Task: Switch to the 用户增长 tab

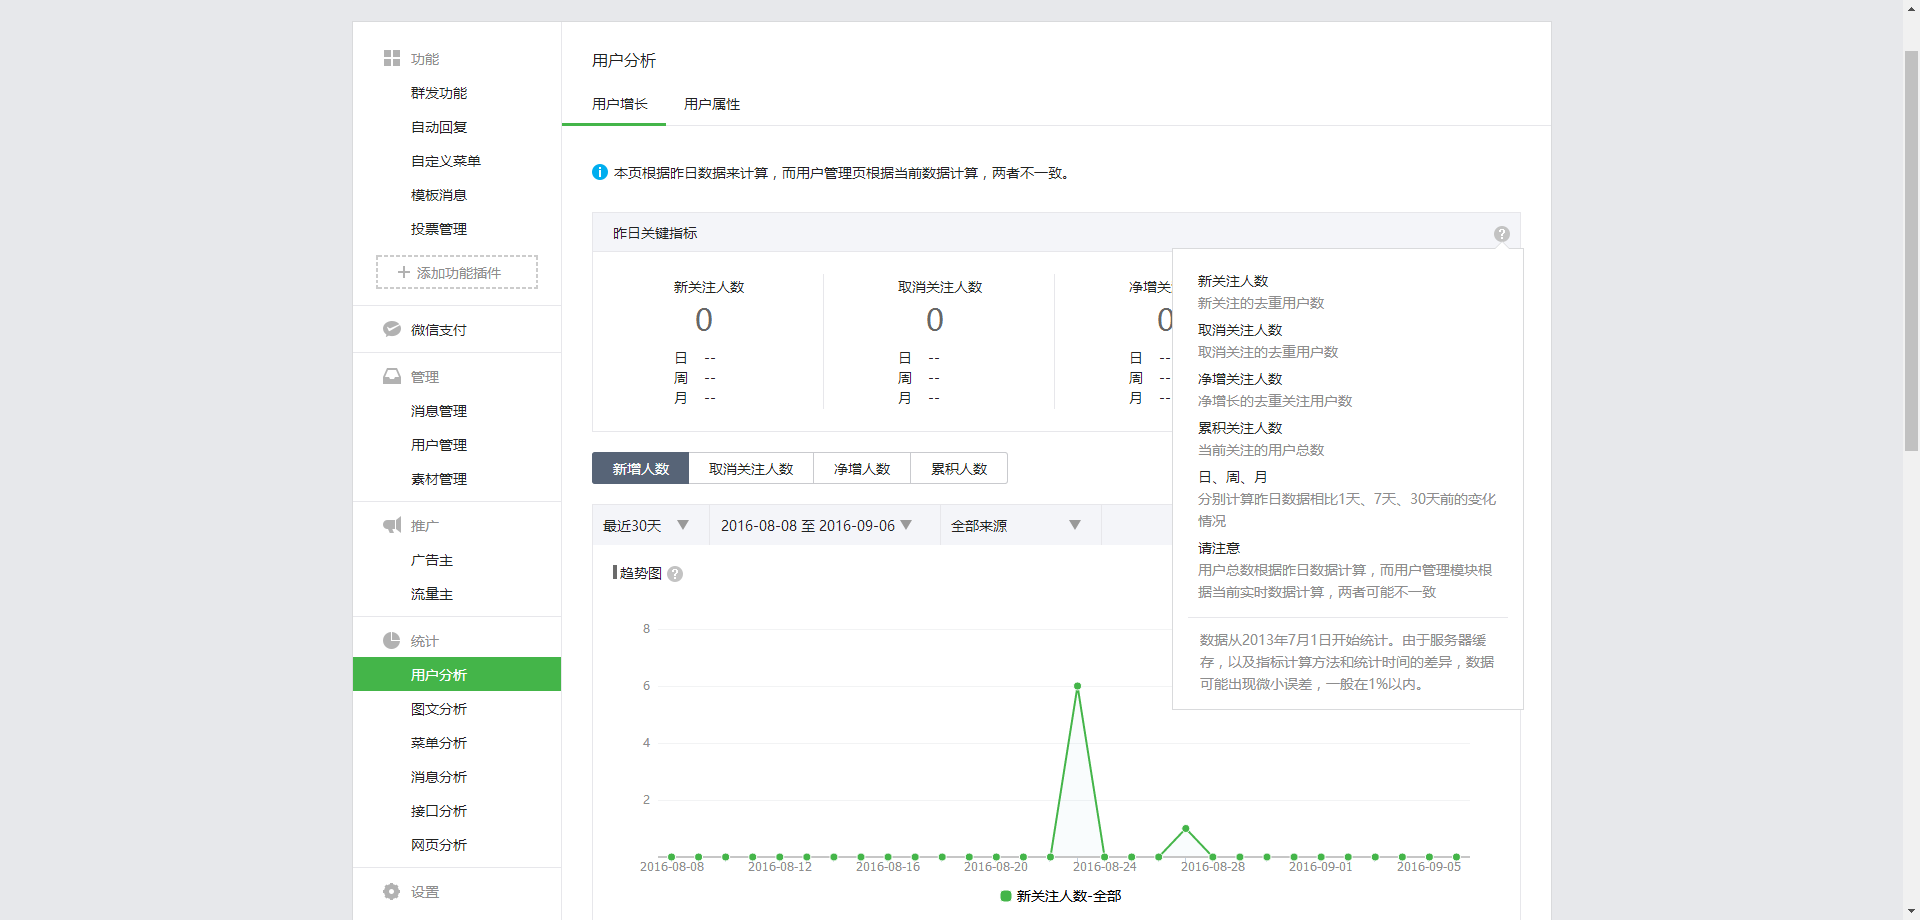Action: (620, 104)
